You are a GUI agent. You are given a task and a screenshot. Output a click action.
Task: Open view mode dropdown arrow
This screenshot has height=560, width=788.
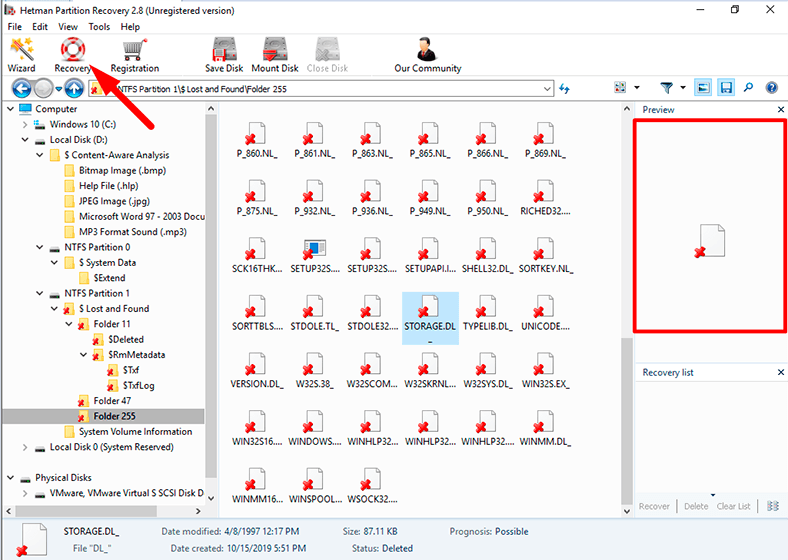[x=637, y=88]
